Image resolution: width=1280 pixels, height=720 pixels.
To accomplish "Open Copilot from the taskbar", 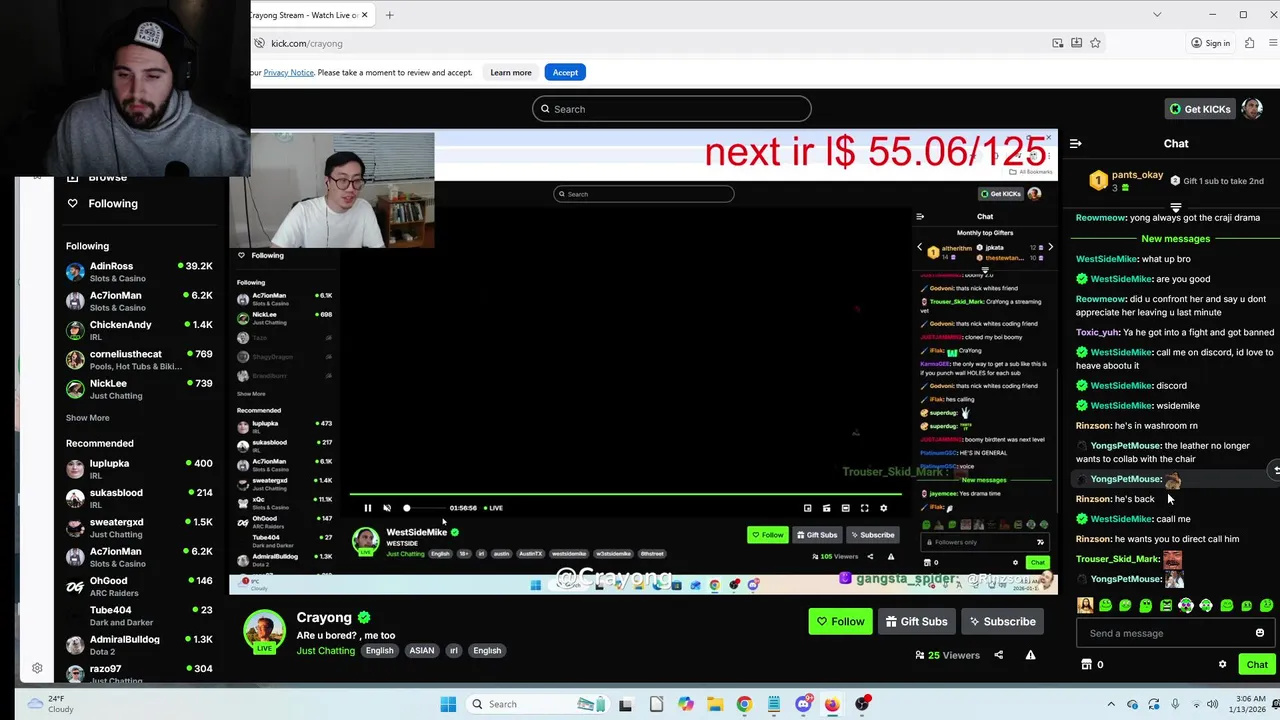I will pos(685,704).
